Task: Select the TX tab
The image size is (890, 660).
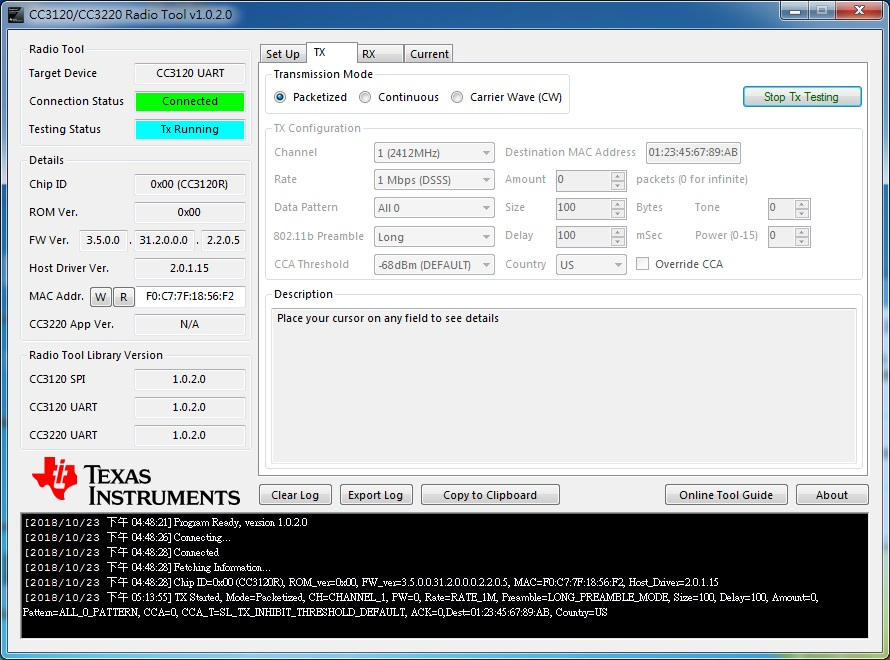Action: click(332, 52)
